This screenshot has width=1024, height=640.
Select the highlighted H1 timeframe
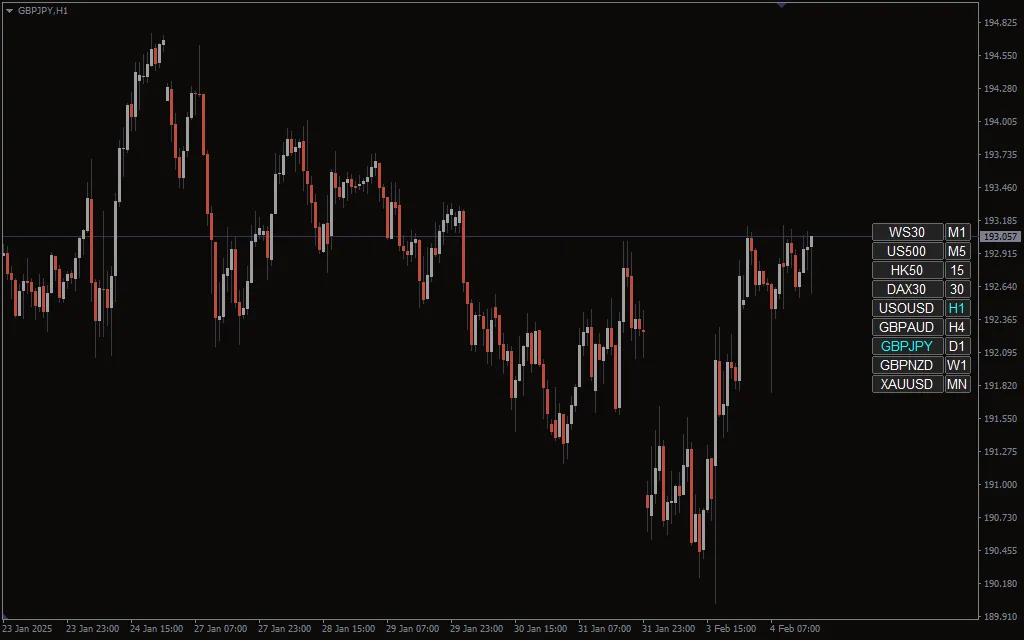[x=957, y=308]
